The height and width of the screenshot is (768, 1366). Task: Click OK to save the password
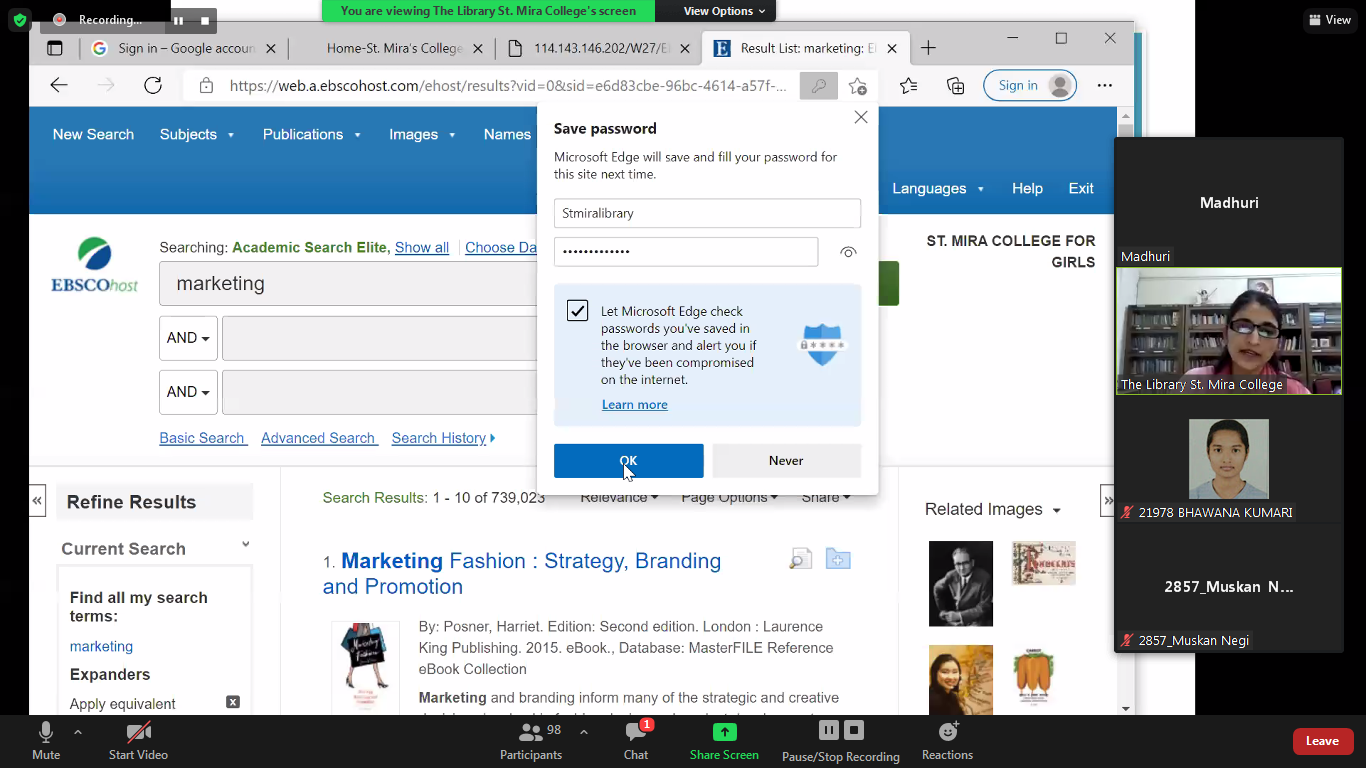(628, 460)
